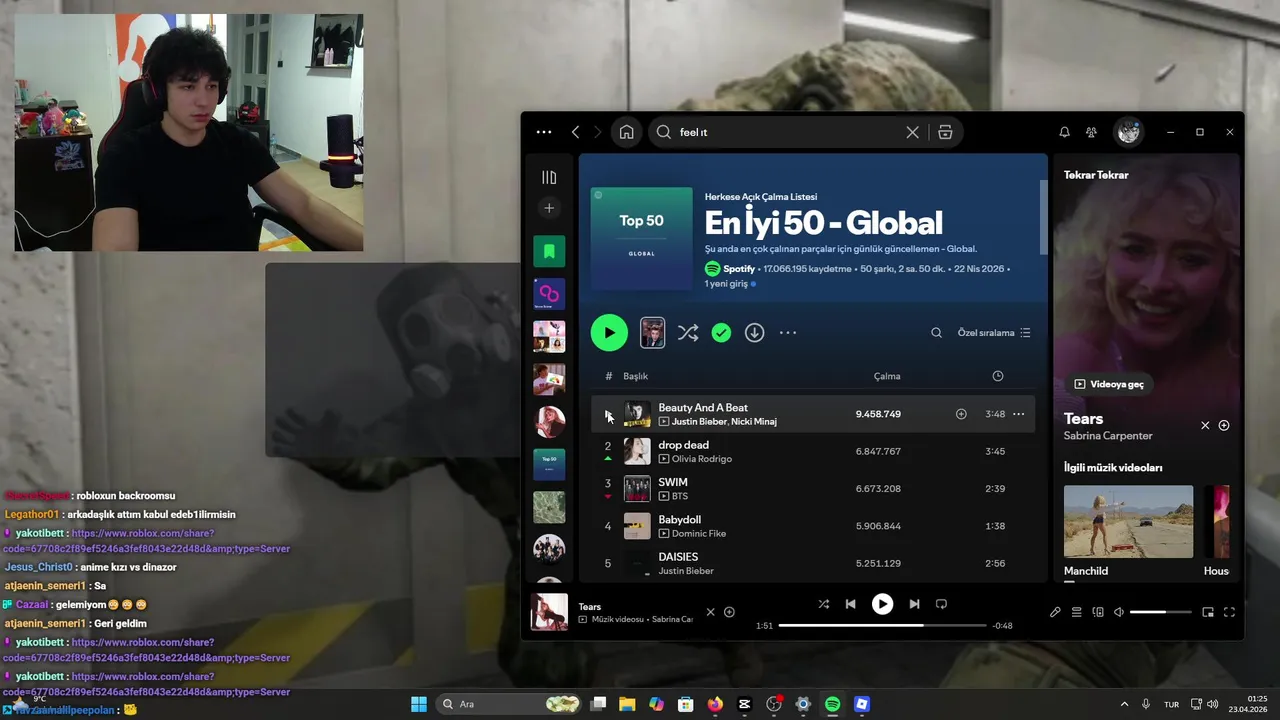Play the 'Beauty And A Beat' track

click(608, 415)
